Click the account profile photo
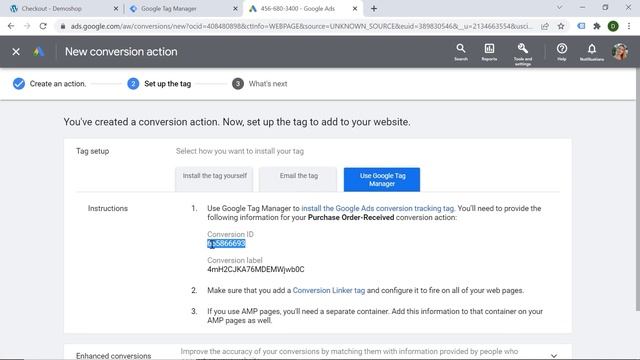This screenshot has height=360, width=640. 620,52
